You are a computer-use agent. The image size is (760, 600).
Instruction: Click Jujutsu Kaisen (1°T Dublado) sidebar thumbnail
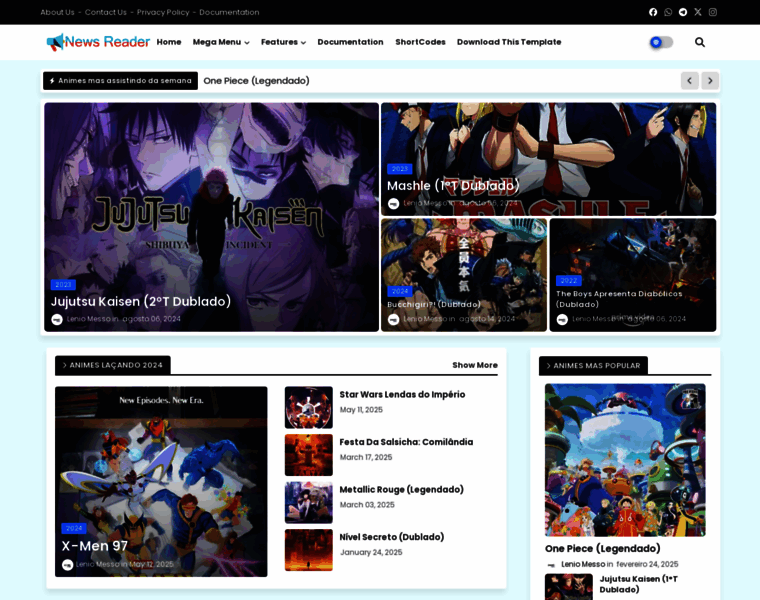point(569,587)
